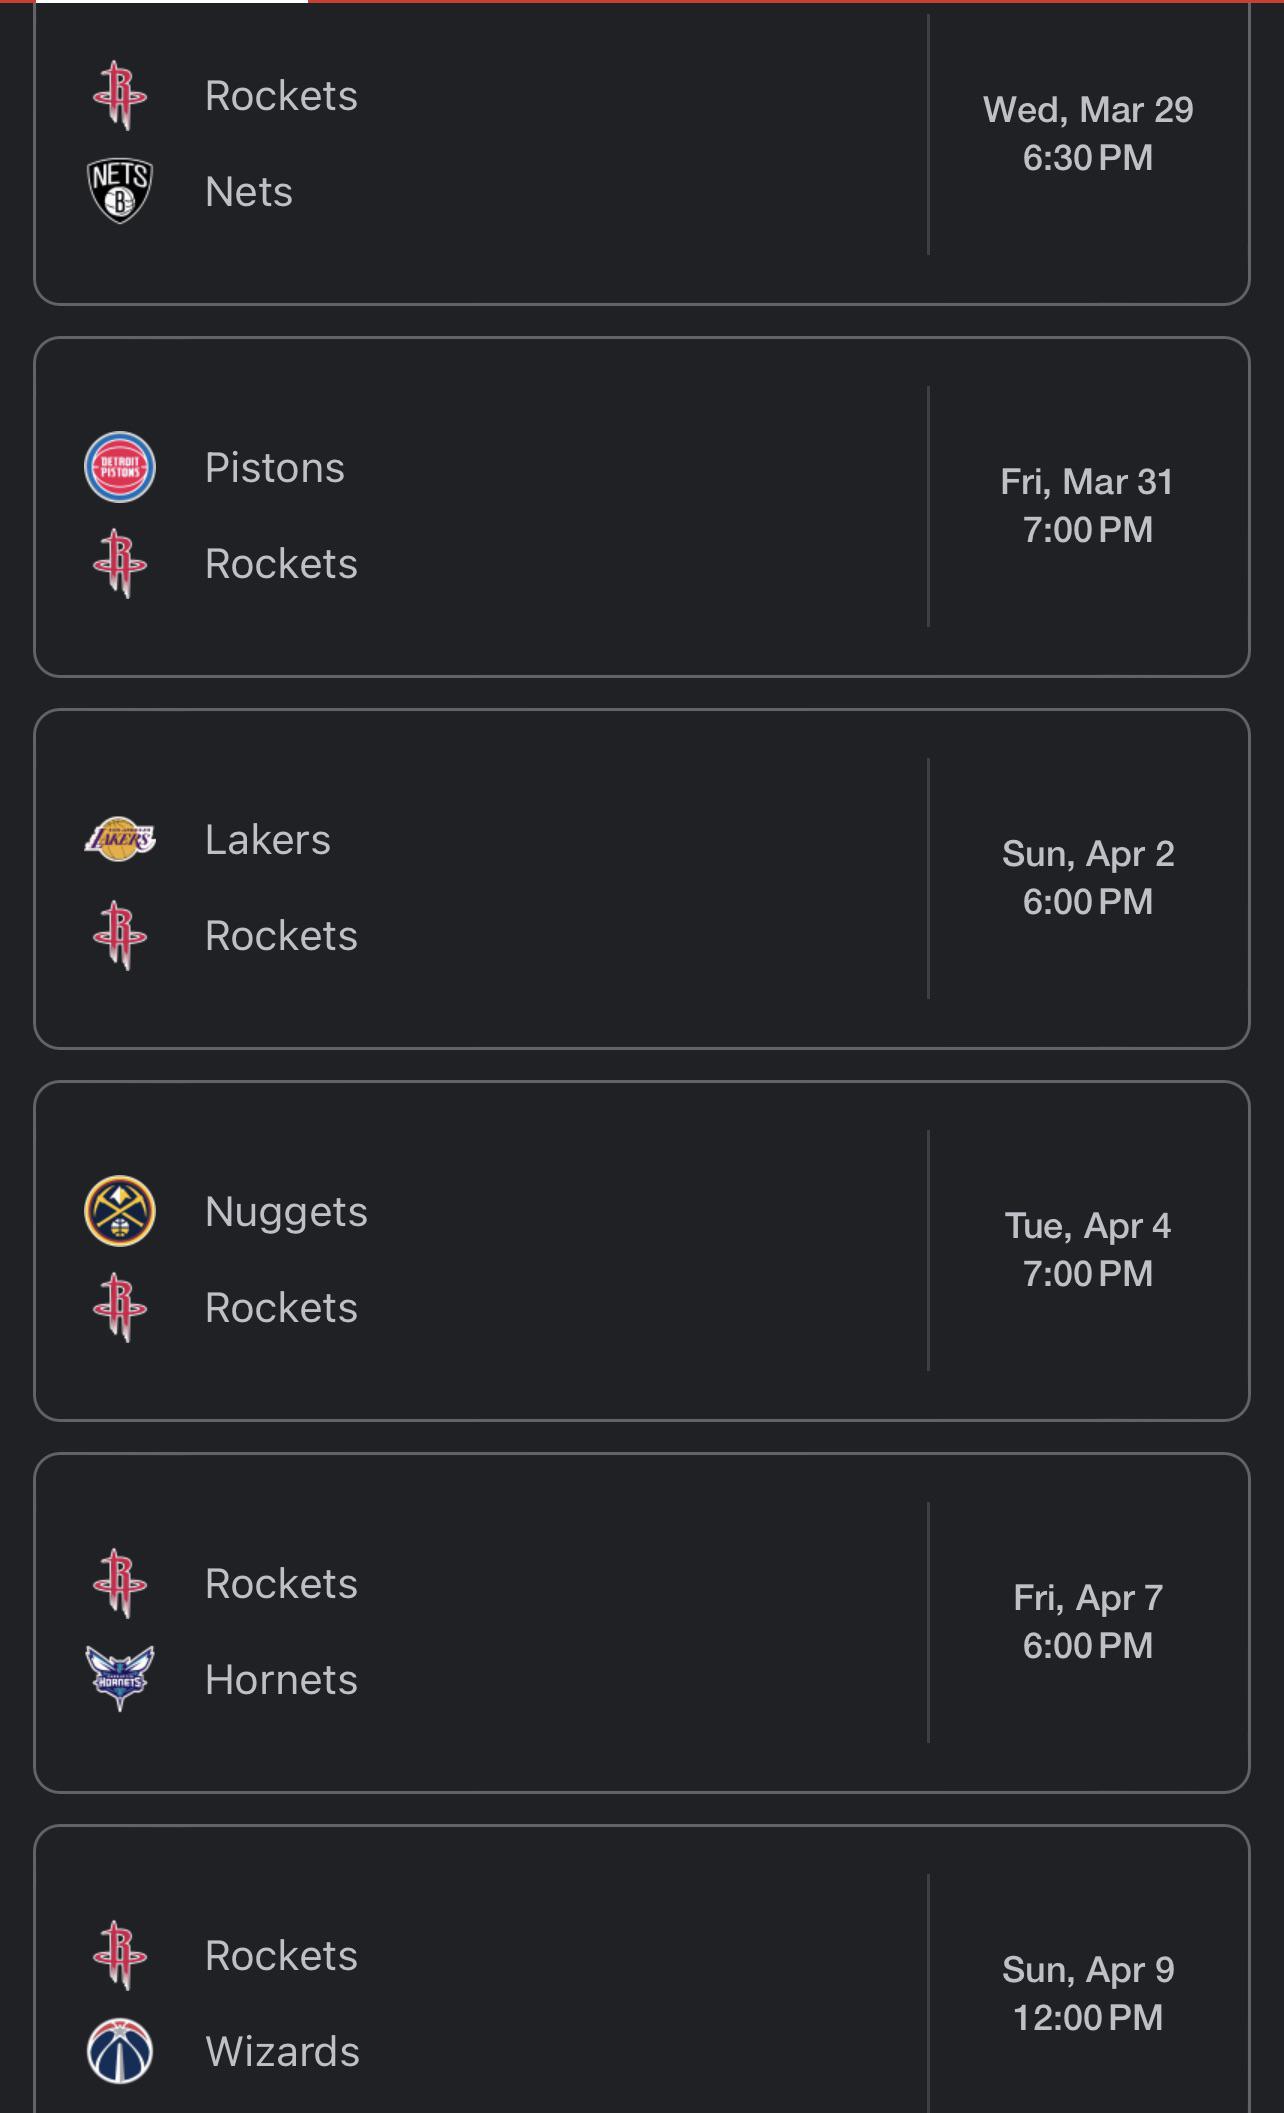Screen dimensions: 1284x2113
Task: Open the Hornets team name
Action: 281,1680
